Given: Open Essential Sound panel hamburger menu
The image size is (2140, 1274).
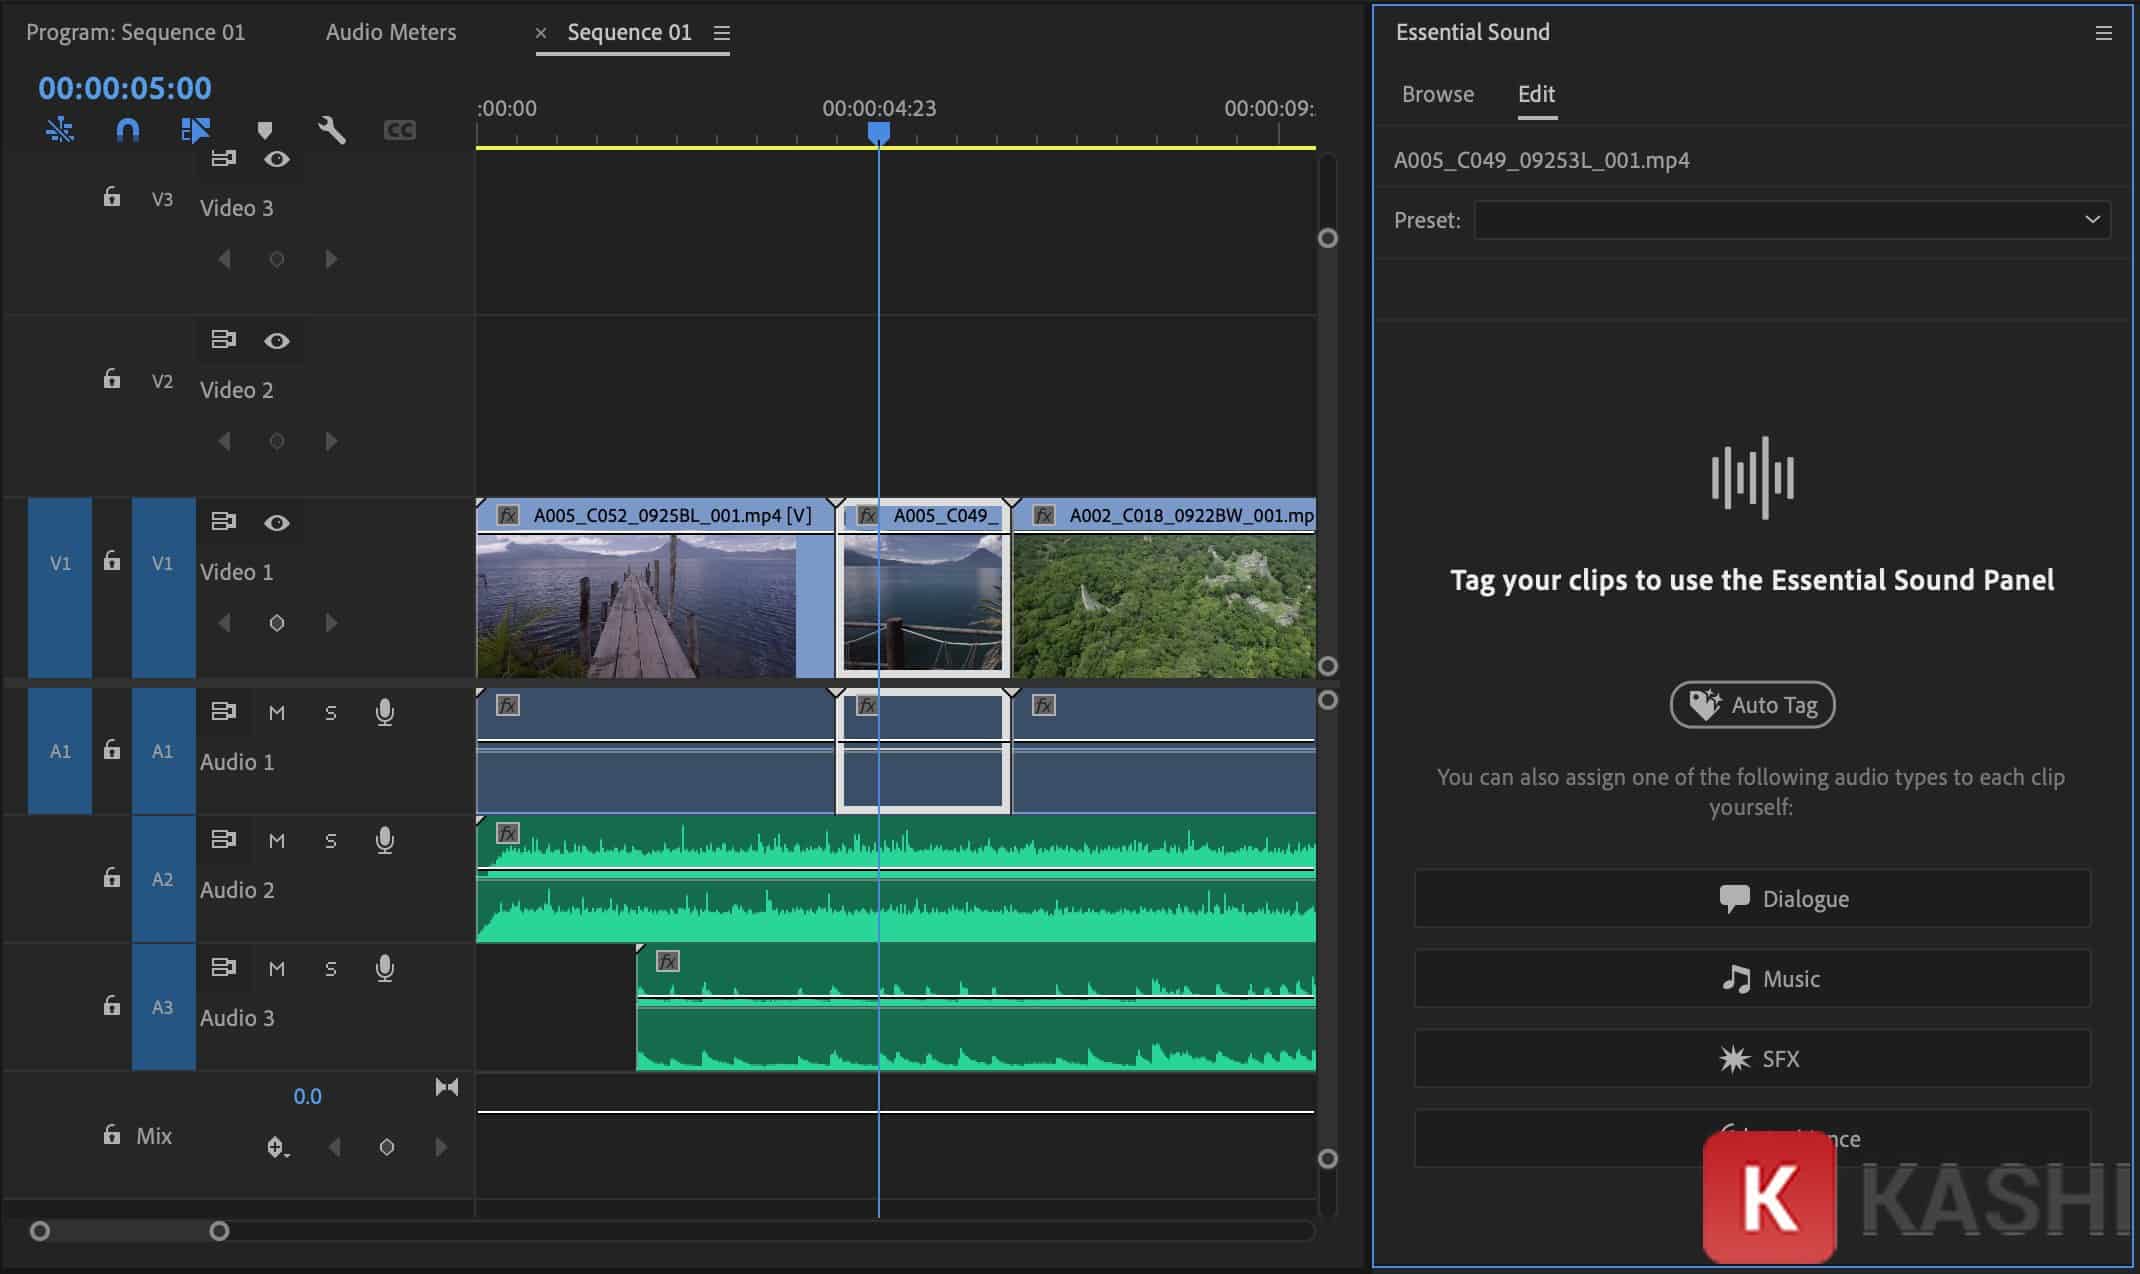Looking at the screenshot, I should [2103, 33].
